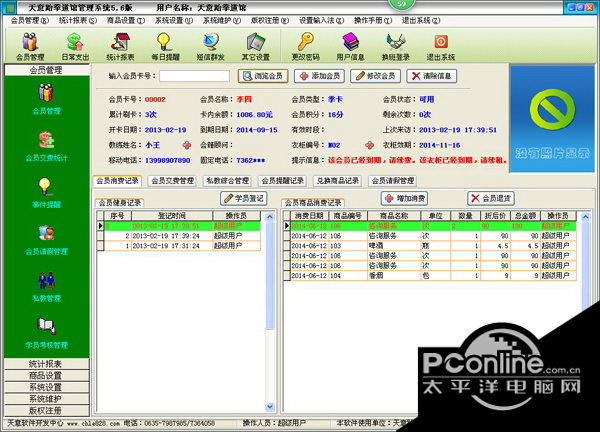
Task: Click 退出系统 red toolbar icon
Action: pyautogui.click(x=440, y=47)
